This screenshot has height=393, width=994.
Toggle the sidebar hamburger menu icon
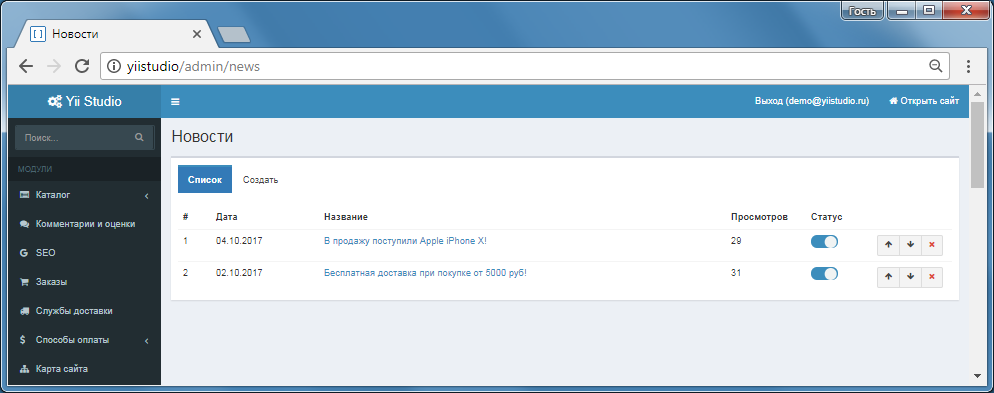pyautogui.click(x=175, y=101)
